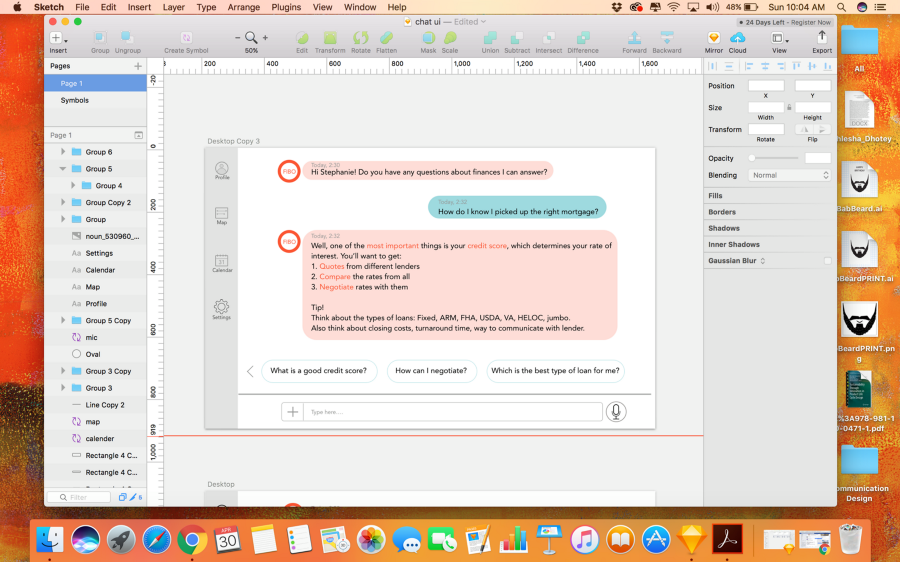The height and width of the screenshot is (562, 900).
Task: Select the Oval layer
Action: click(95, 354)
